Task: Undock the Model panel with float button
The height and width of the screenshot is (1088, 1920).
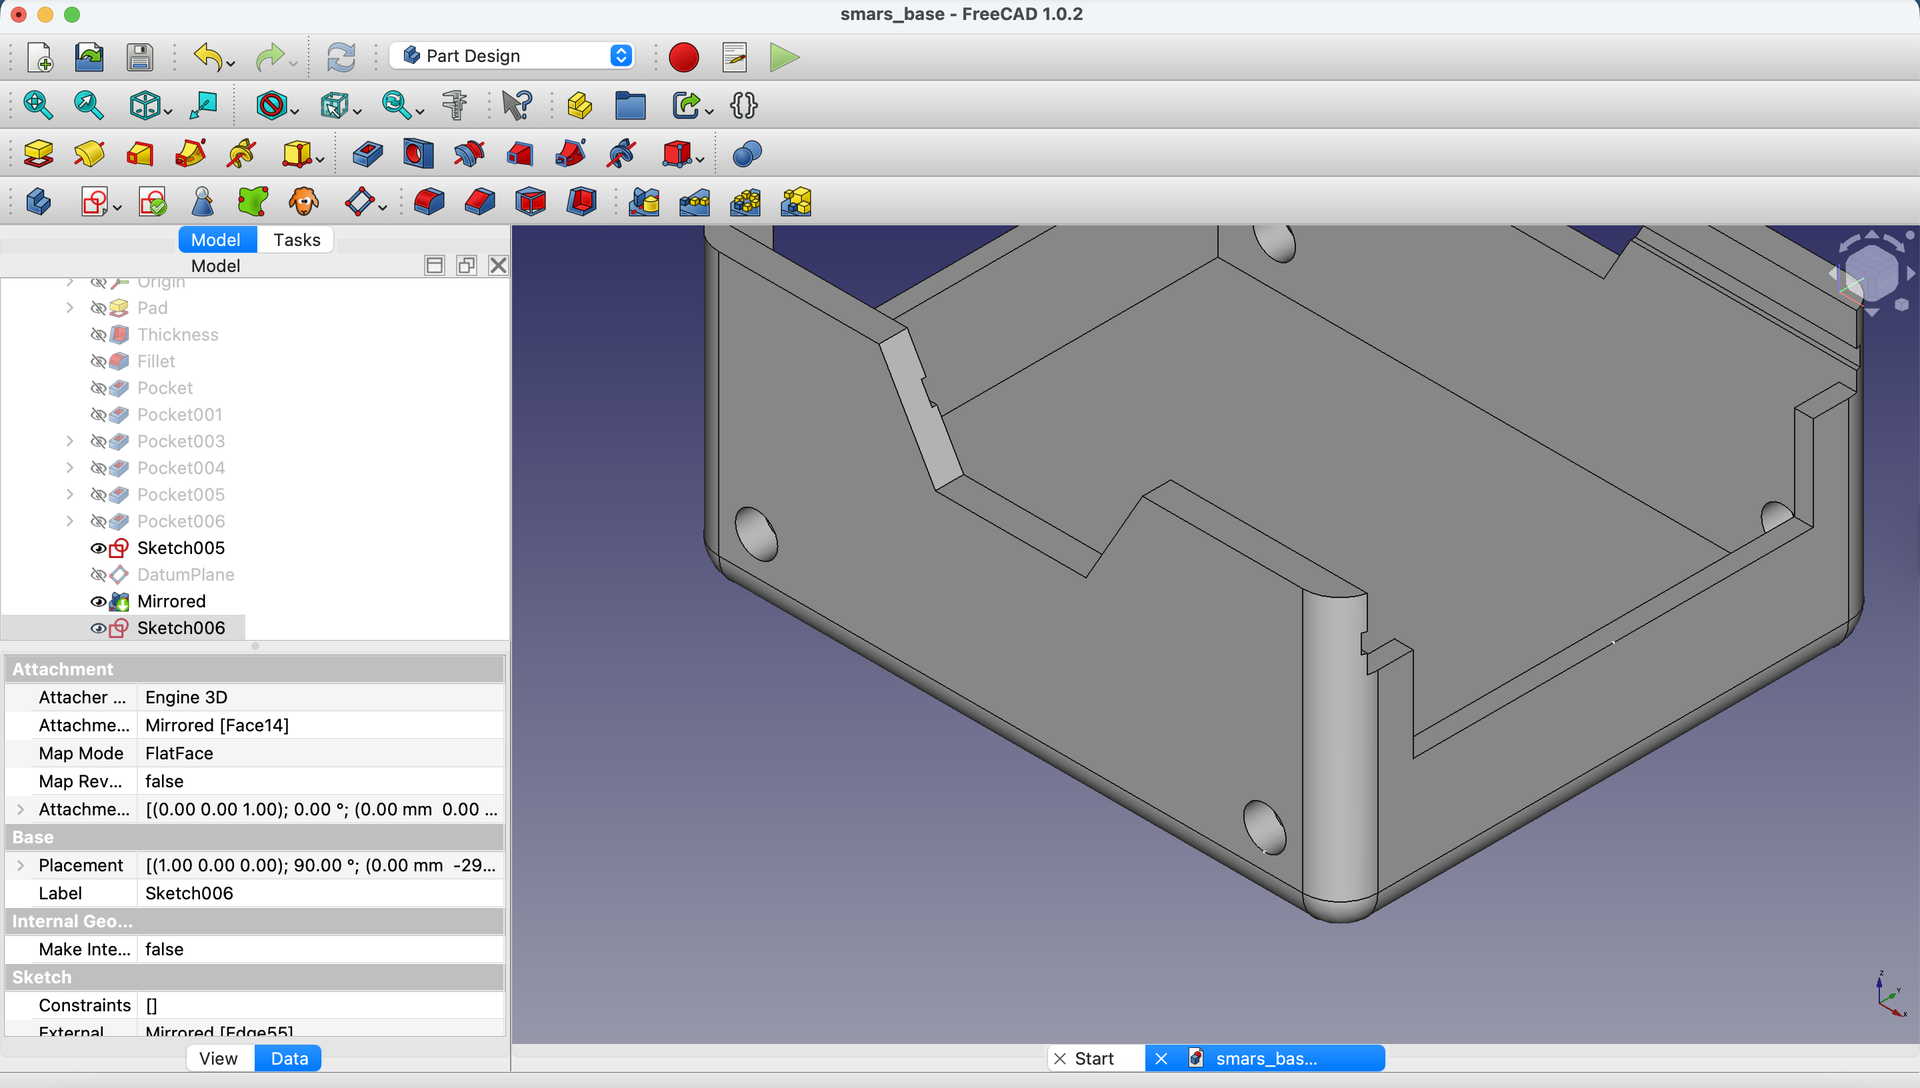Action: (466, 265)
